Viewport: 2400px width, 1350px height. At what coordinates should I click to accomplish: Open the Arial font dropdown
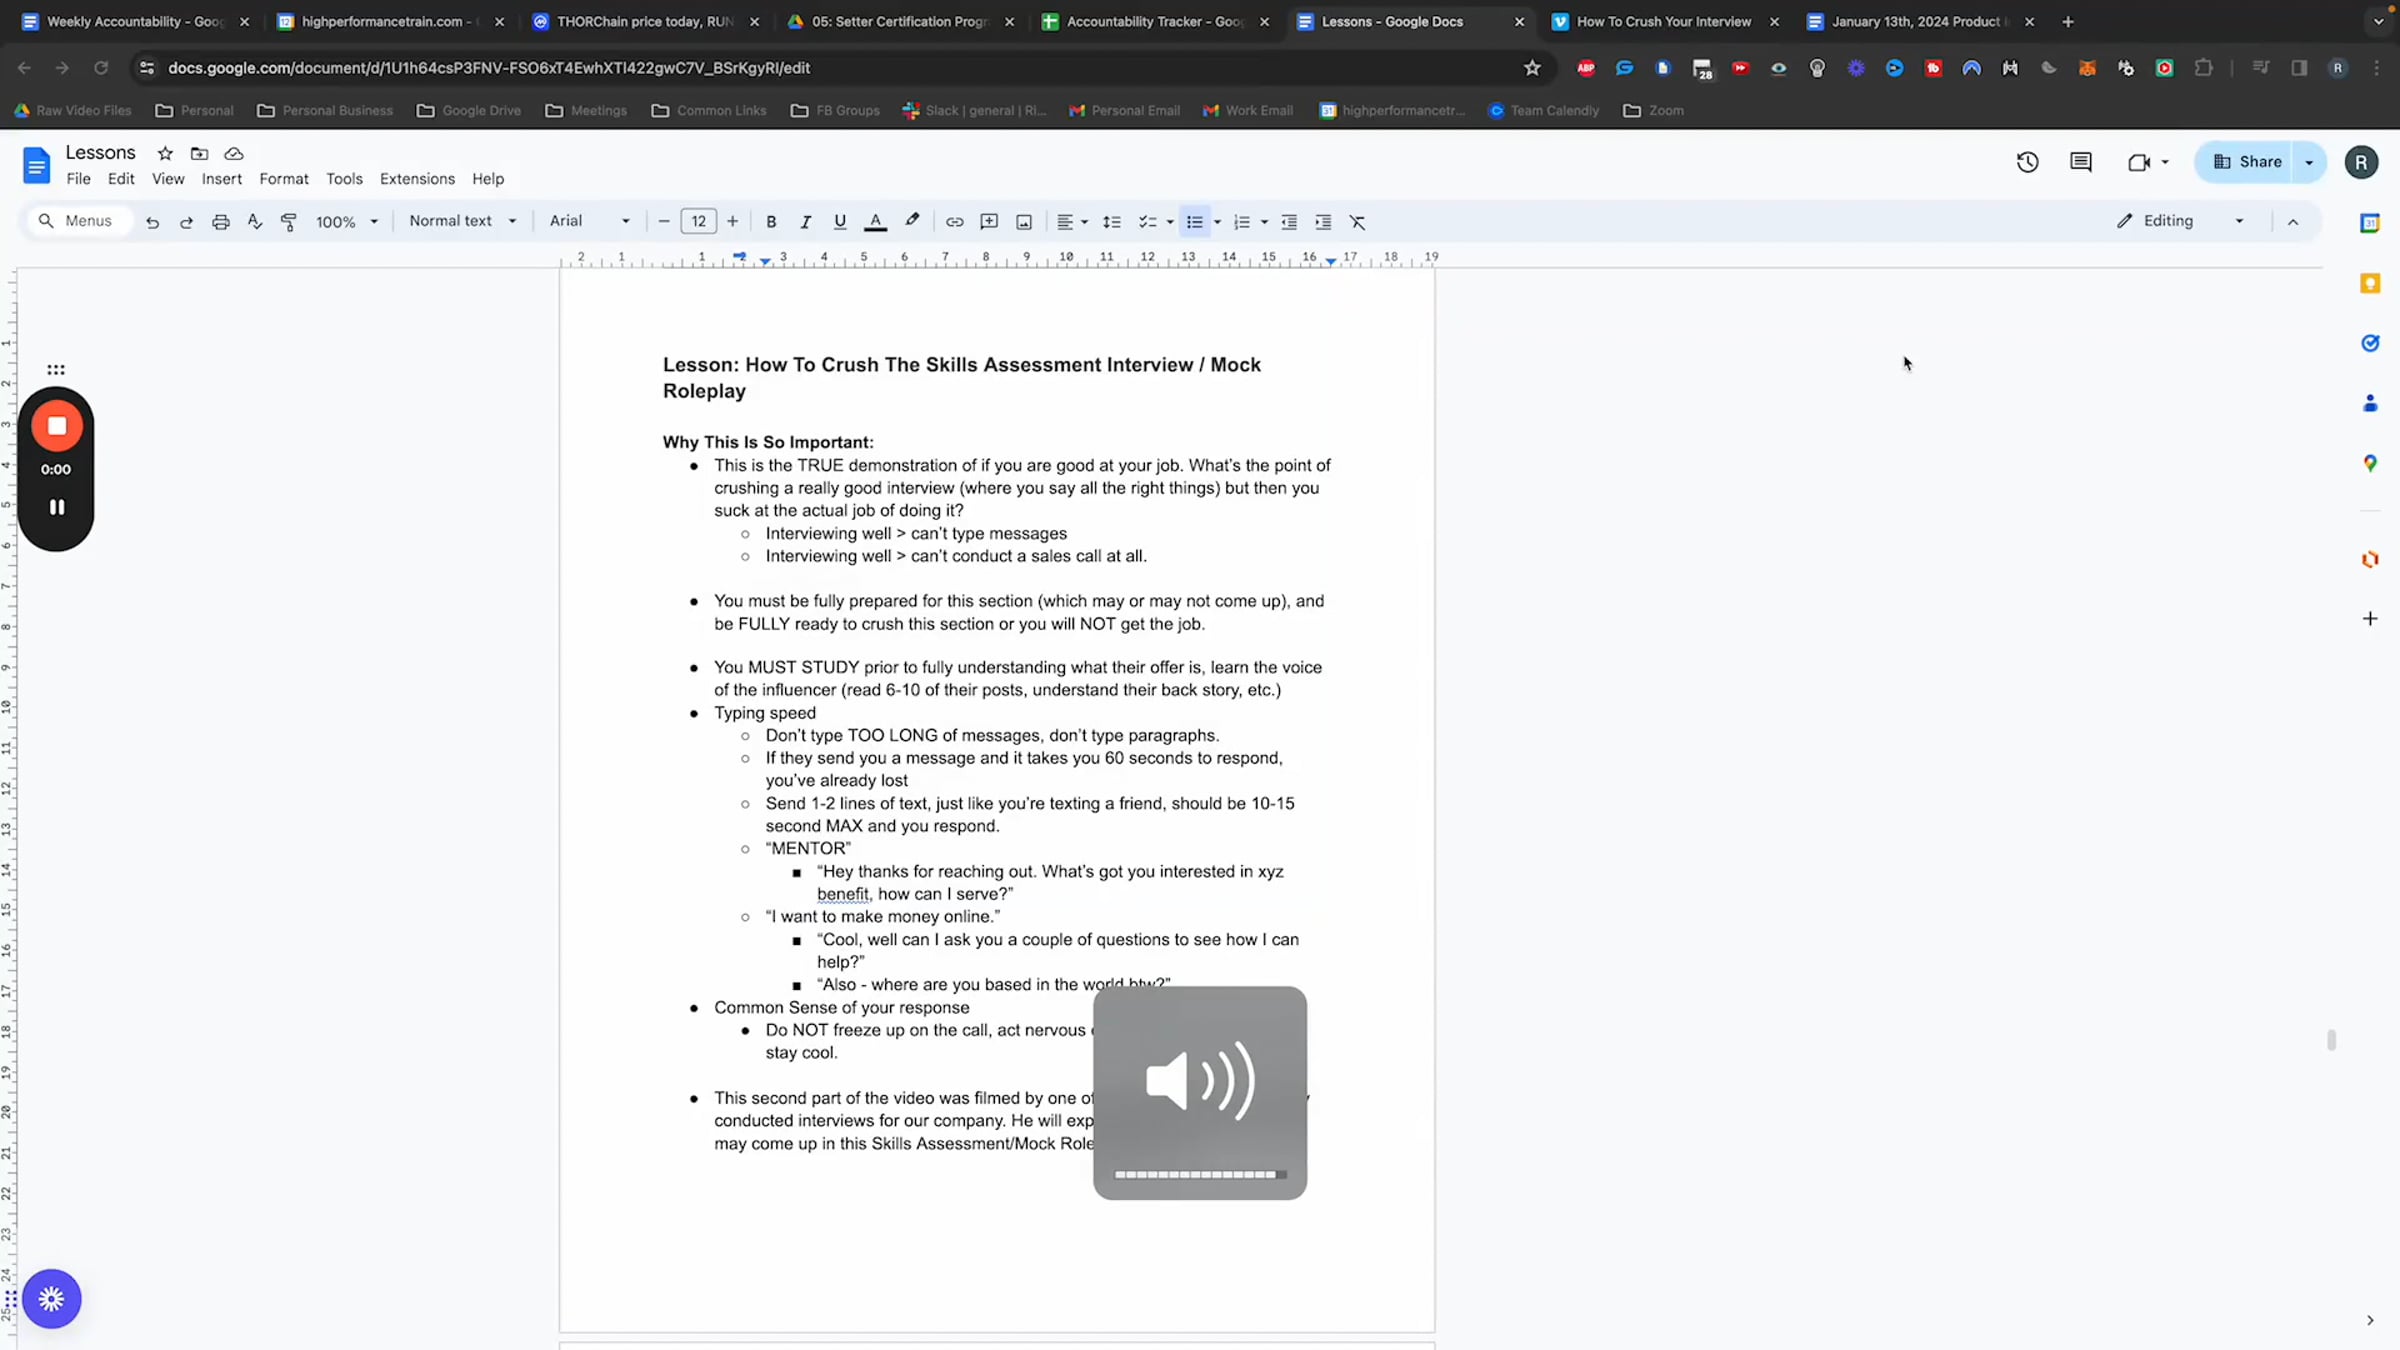(x=589, y=221)
